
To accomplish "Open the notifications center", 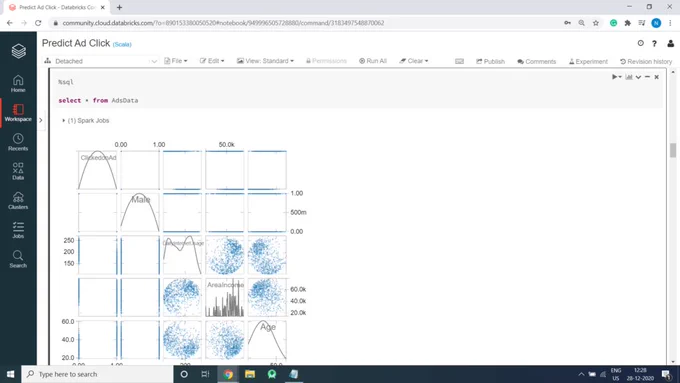I will point(667,374).
